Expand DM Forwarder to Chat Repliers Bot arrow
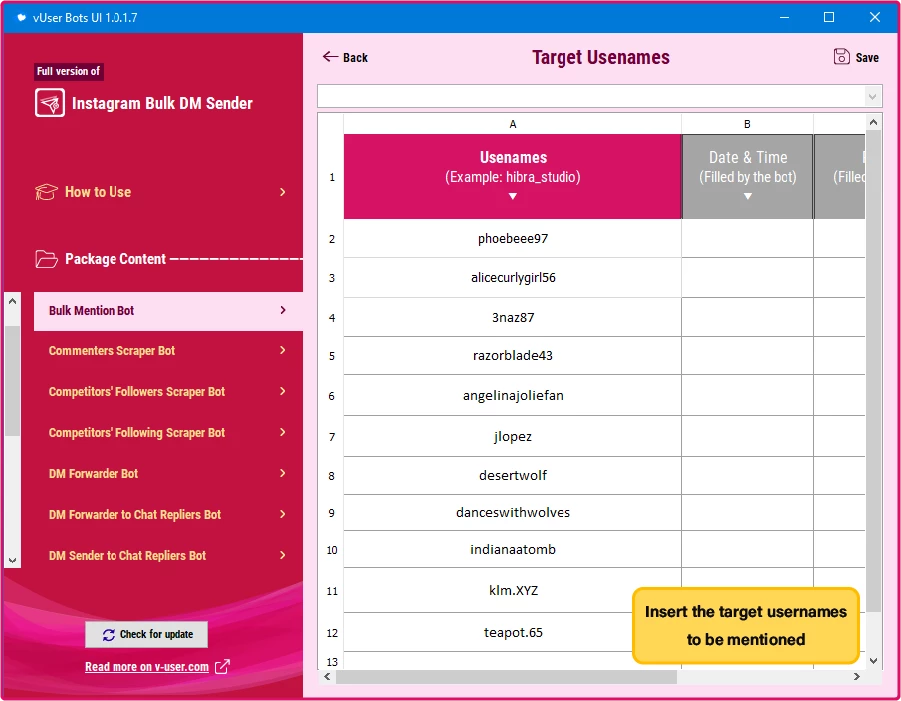Viewport: 901px width, 701px height. [x=283, y=514]
